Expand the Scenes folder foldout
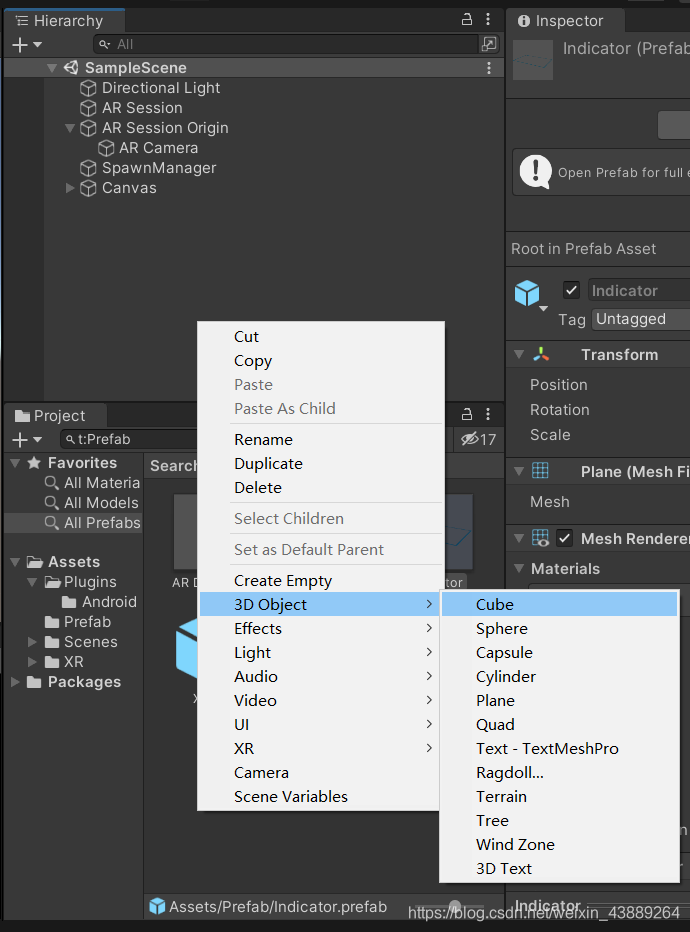The image size is (690, 932). [33, 642]
